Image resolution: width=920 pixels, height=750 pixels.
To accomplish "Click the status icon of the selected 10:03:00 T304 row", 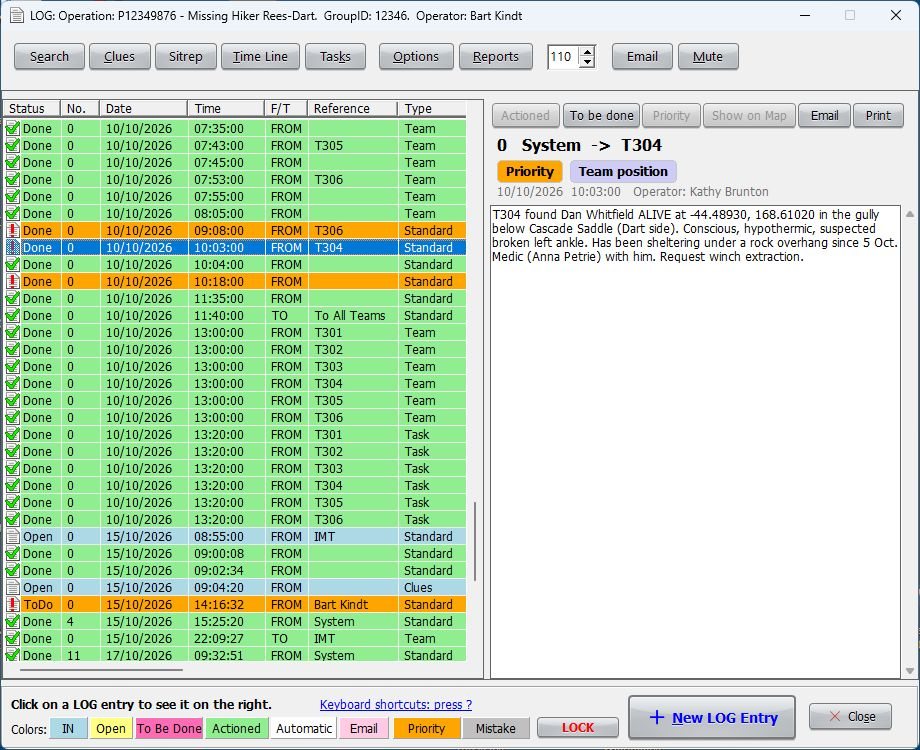I will pos(12,248).
